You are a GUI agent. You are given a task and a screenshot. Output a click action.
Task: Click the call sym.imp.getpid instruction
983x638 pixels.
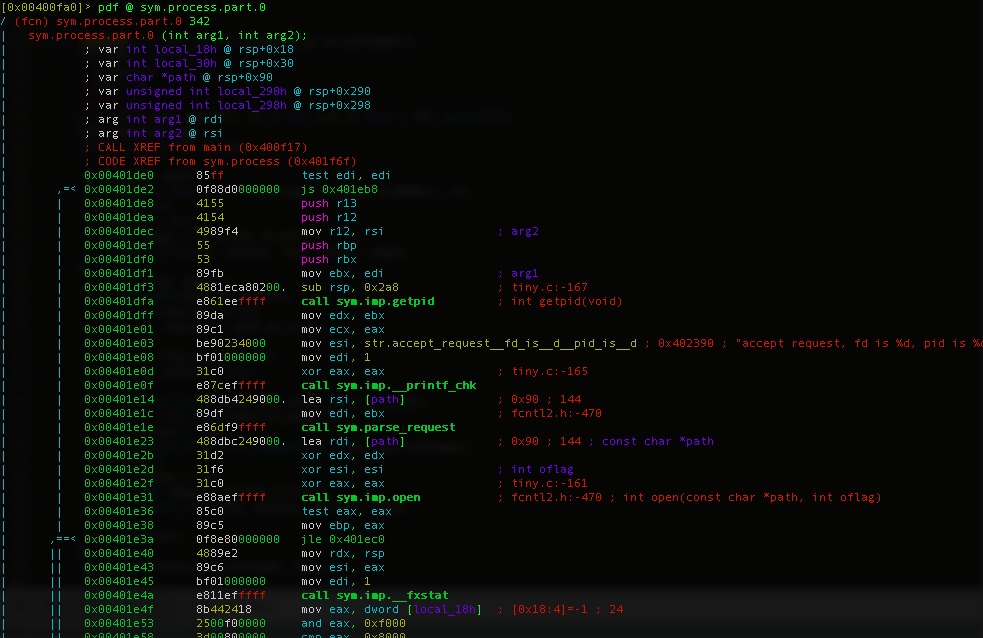pyautogui.click(x=367, y=301)
